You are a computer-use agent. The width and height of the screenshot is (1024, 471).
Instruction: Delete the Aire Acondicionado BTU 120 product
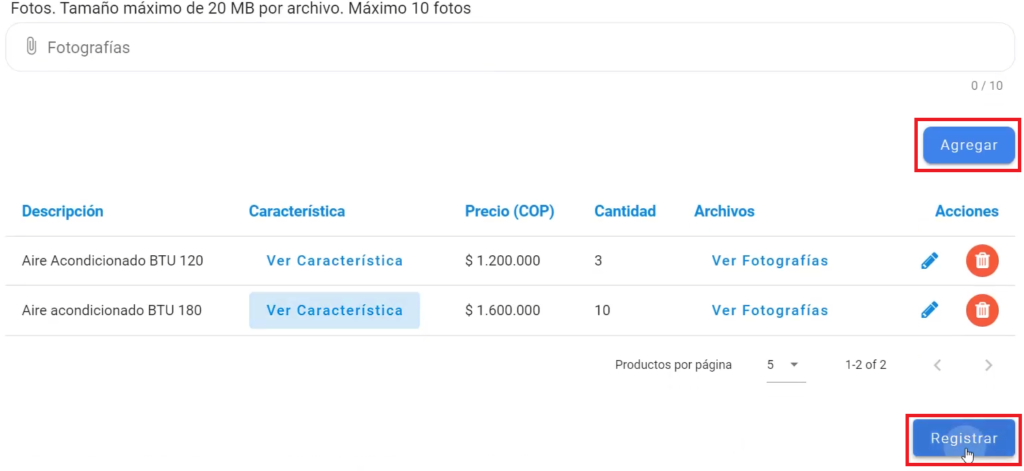tap(982, 261)
